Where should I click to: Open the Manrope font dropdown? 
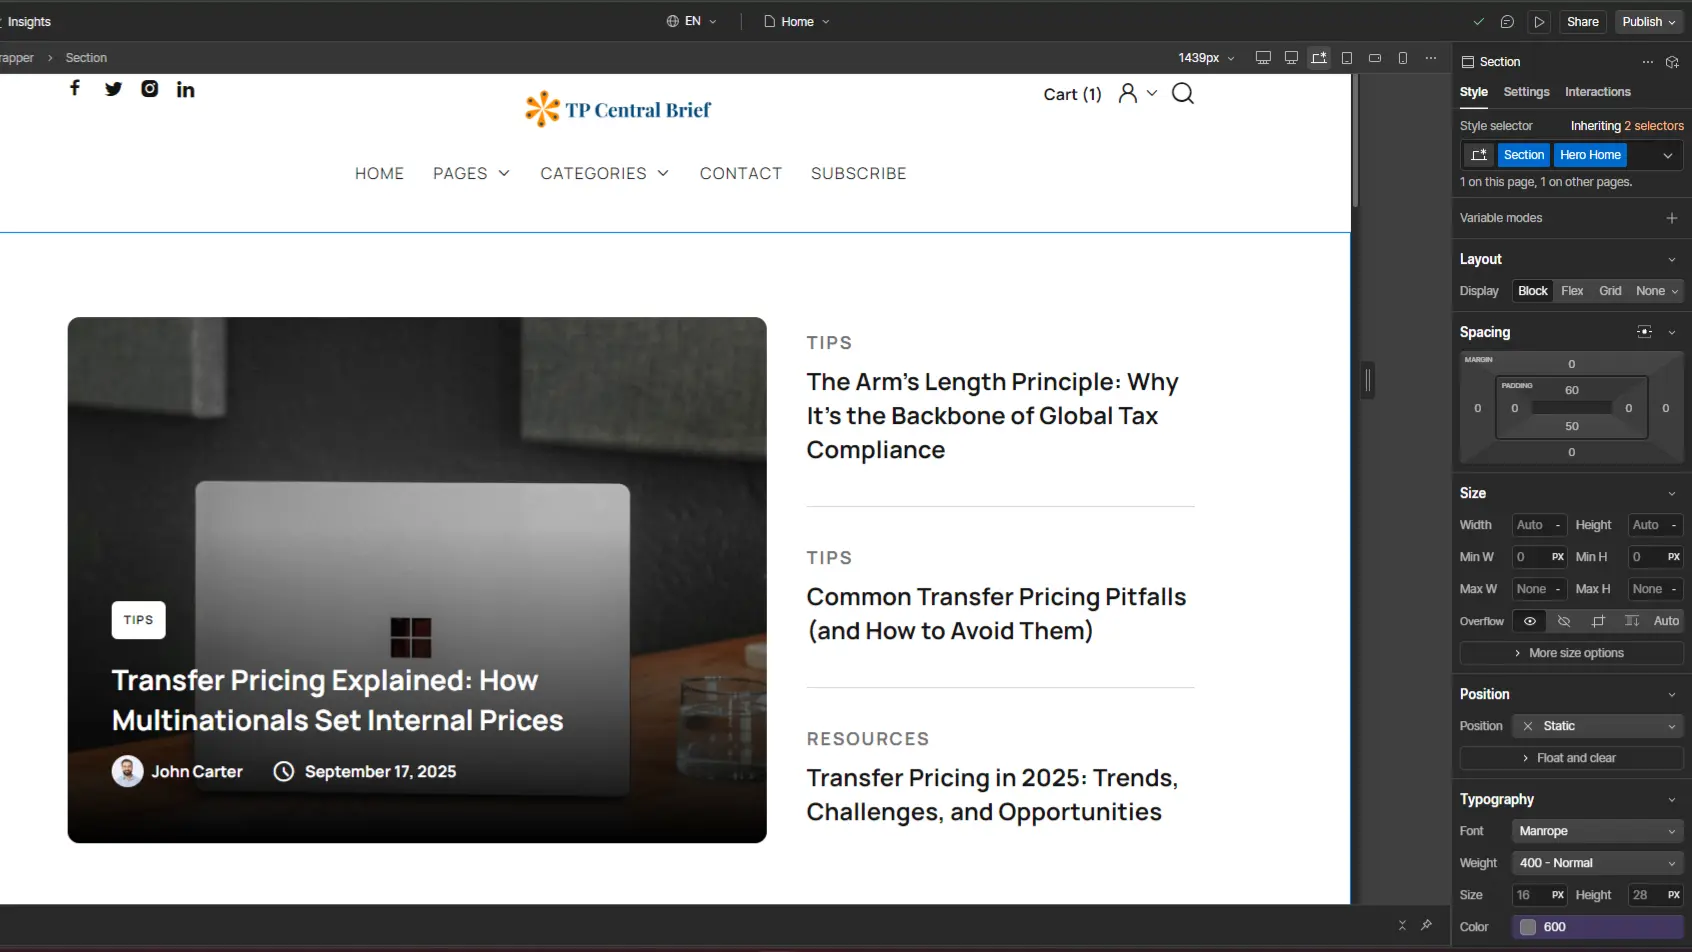1596,830
